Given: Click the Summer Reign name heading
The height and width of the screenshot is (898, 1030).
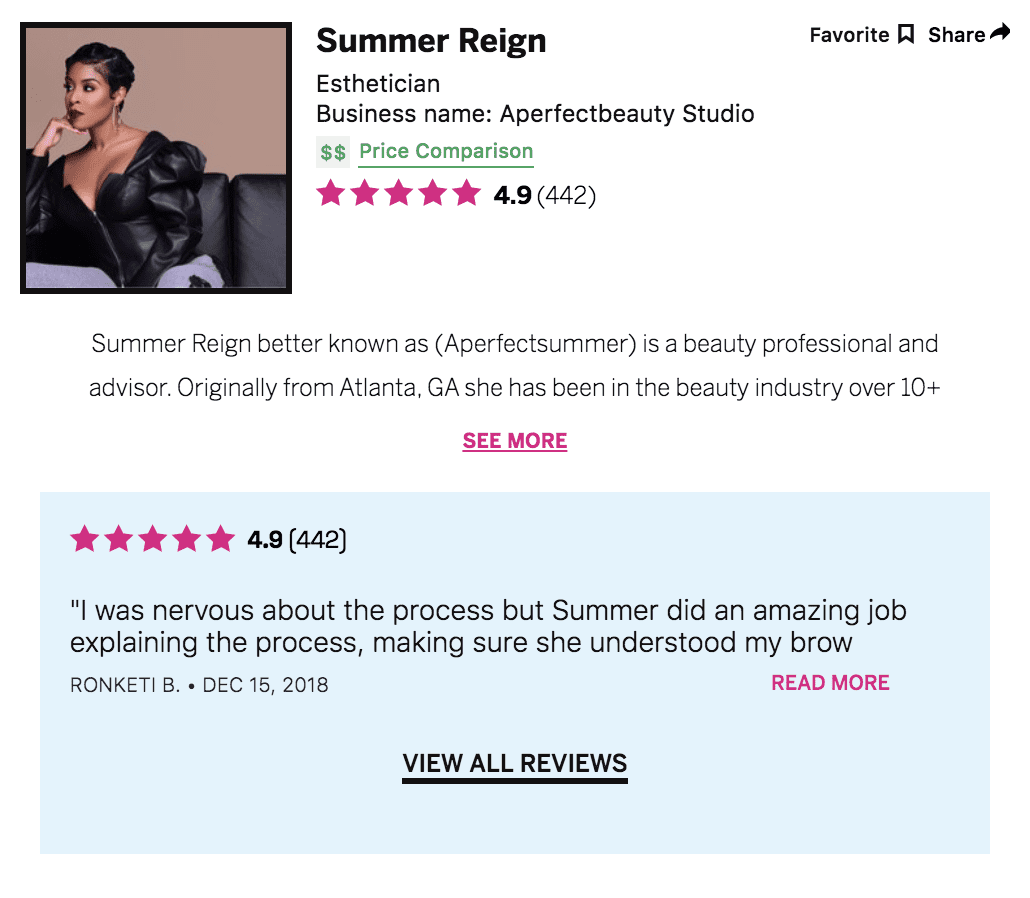Looking at the screenshot, I should [x=431, y=41].
